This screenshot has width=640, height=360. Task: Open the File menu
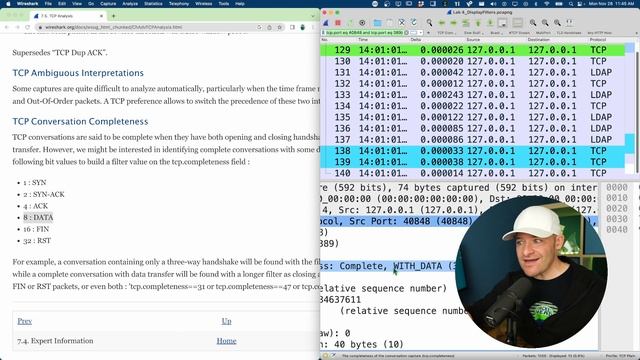[x=48, y=4]
